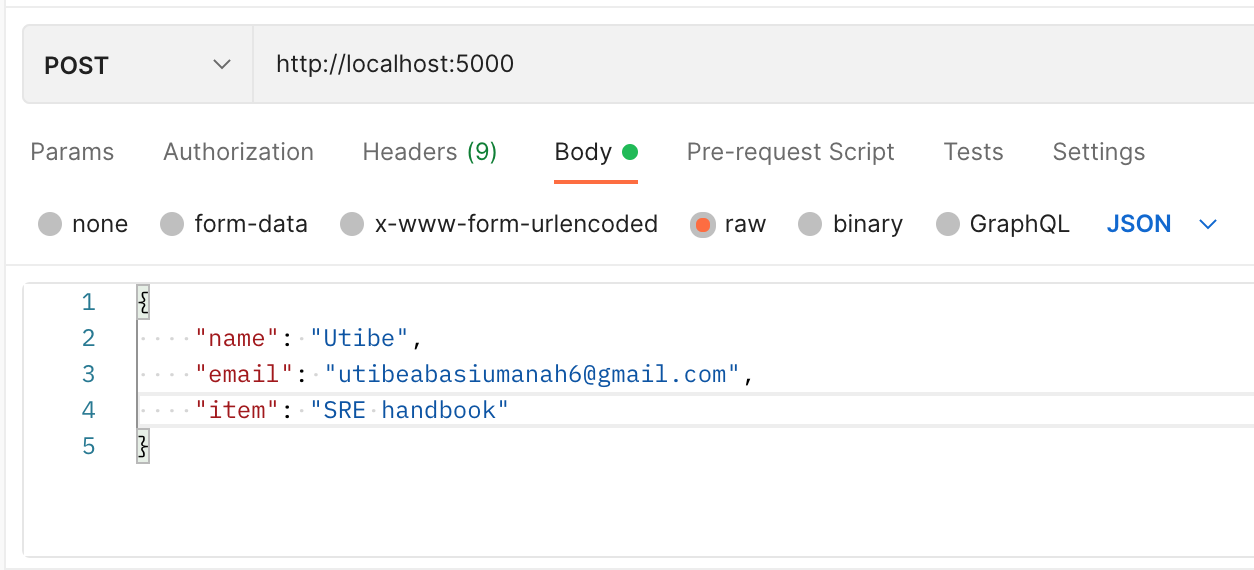Viewport: 1254px width, 570px height.
Task: Click the request URL field
Action: [753, 65]
